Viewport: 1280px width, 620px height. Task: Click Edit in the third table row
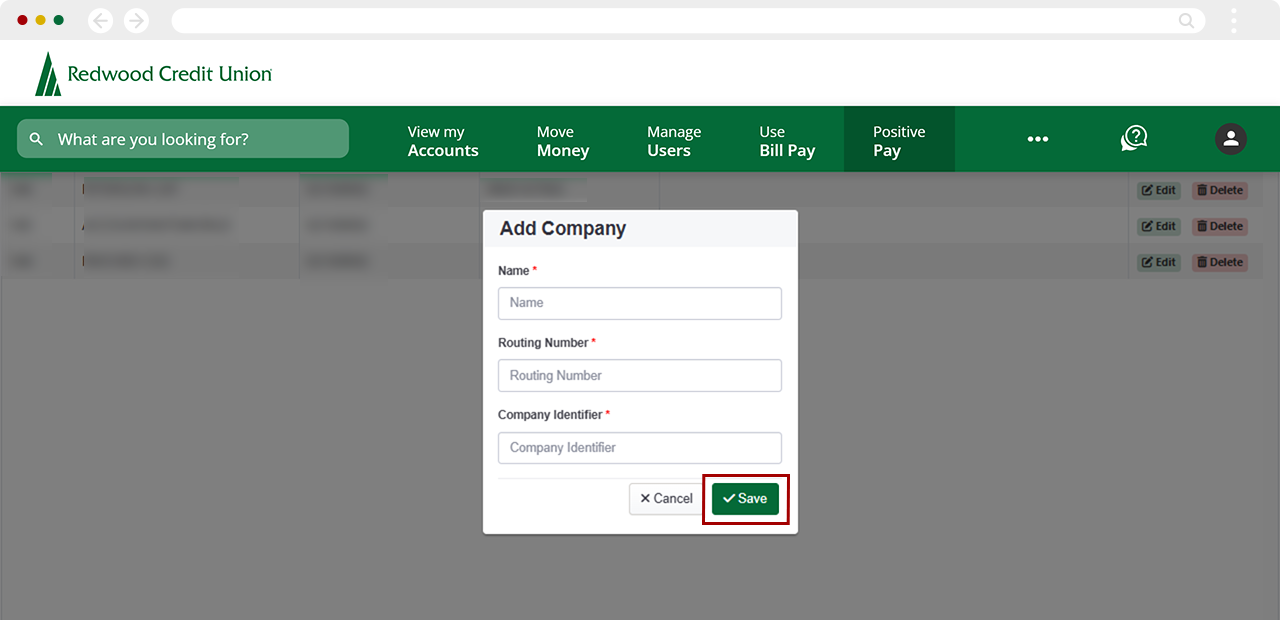click(x=1159, y=262)
